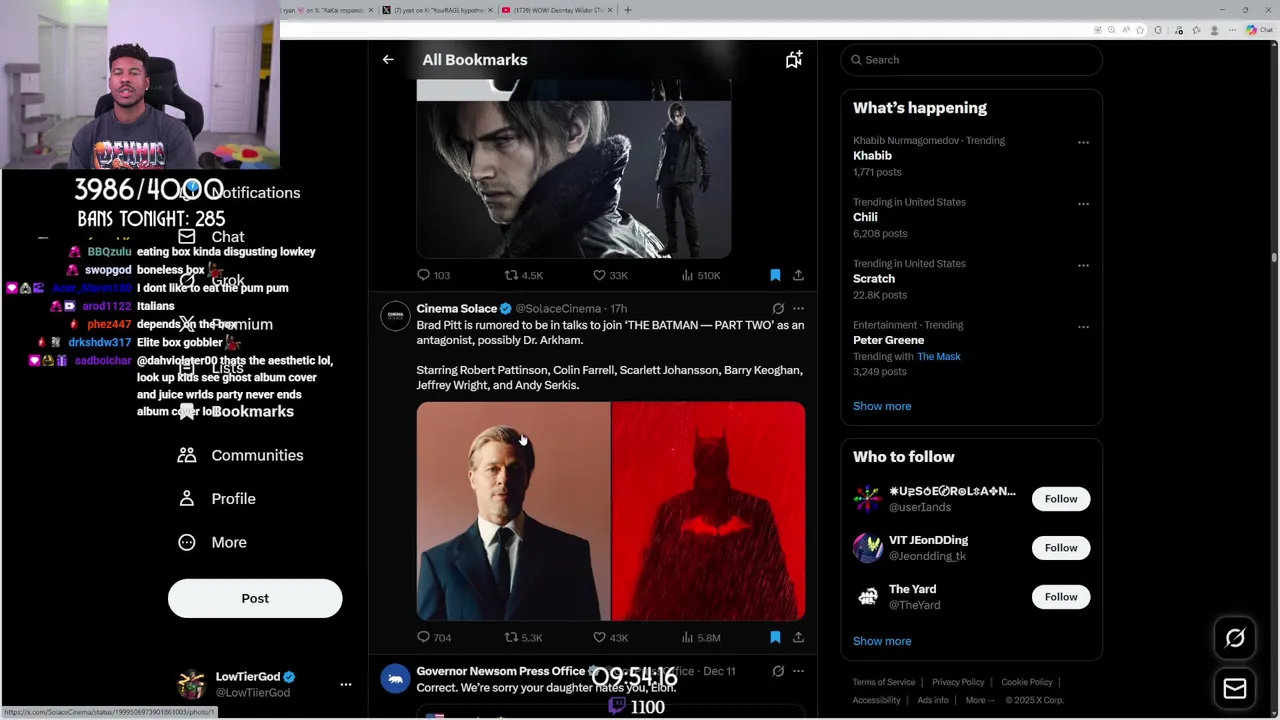1280x720 pixels.
Task: Show more under Who to follow
Action: click(882, 641)
